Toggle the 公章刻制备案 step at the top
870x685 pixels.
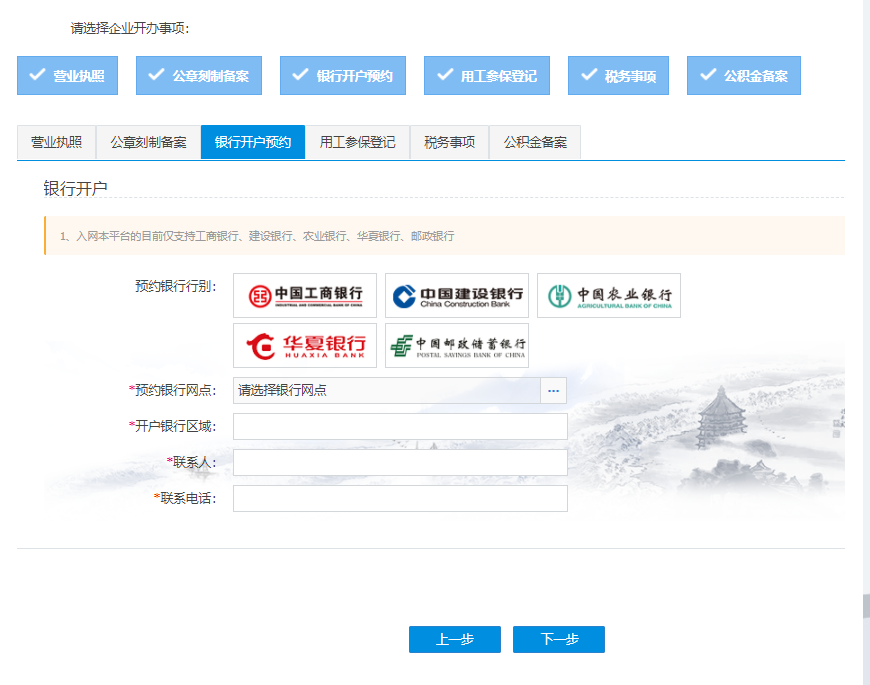pos(198,74)
